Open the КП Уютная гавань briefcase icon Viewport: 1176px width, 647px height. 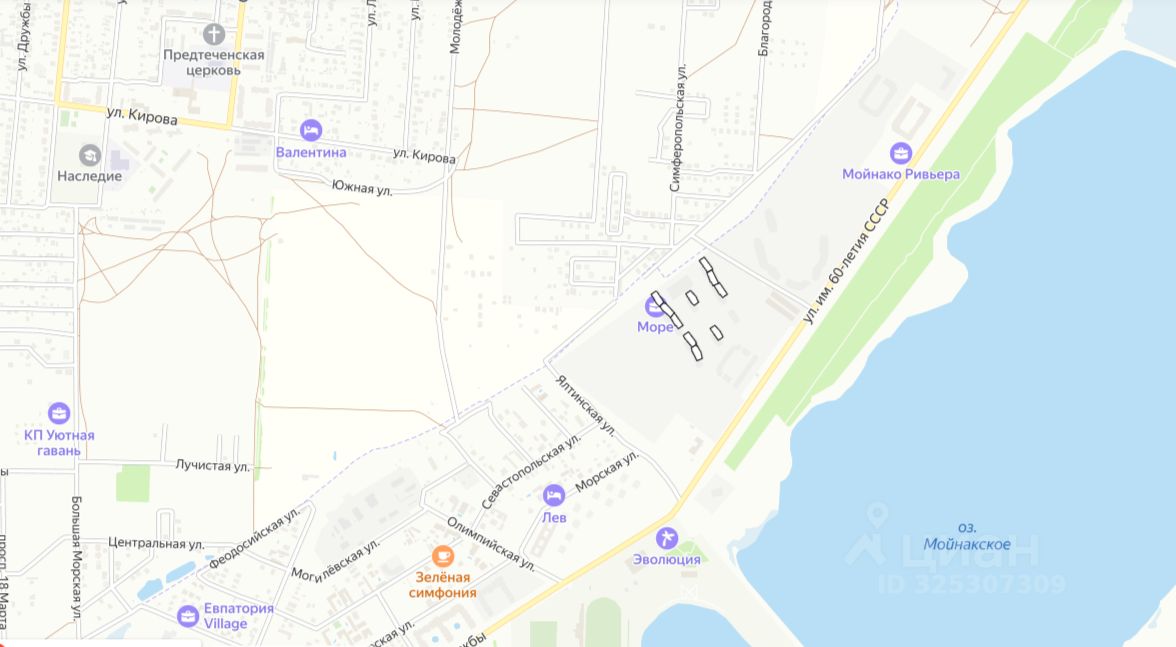coord(58,413)
